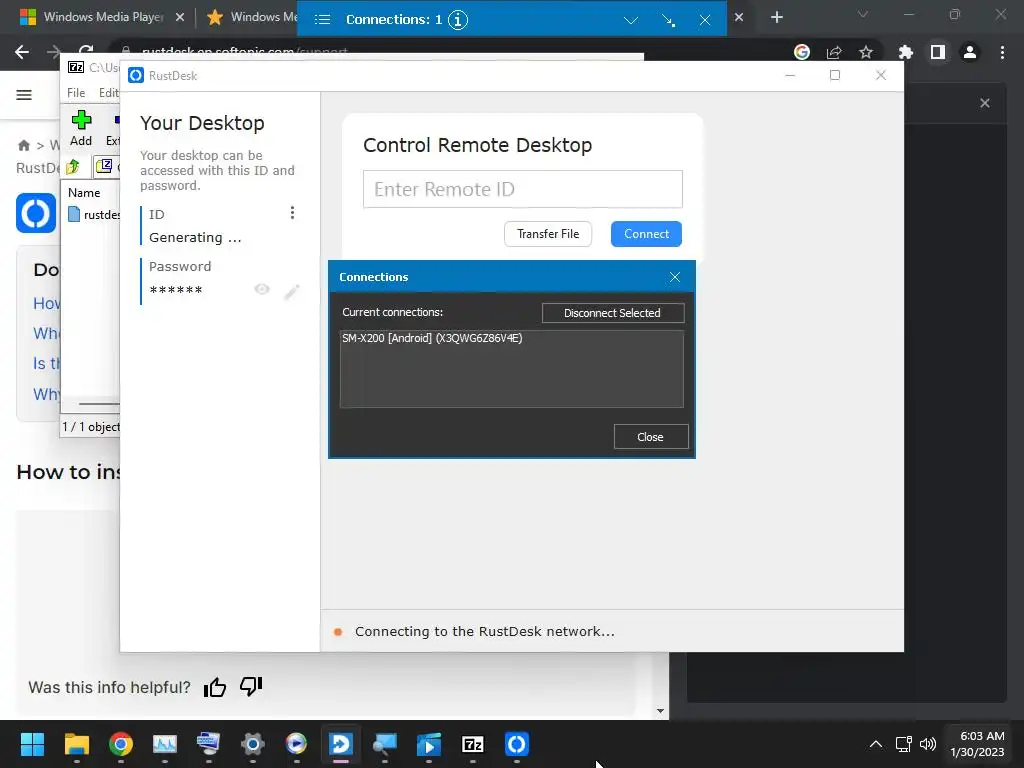
Task: Close the blue connection bar
Action: (x=705, y=20)
